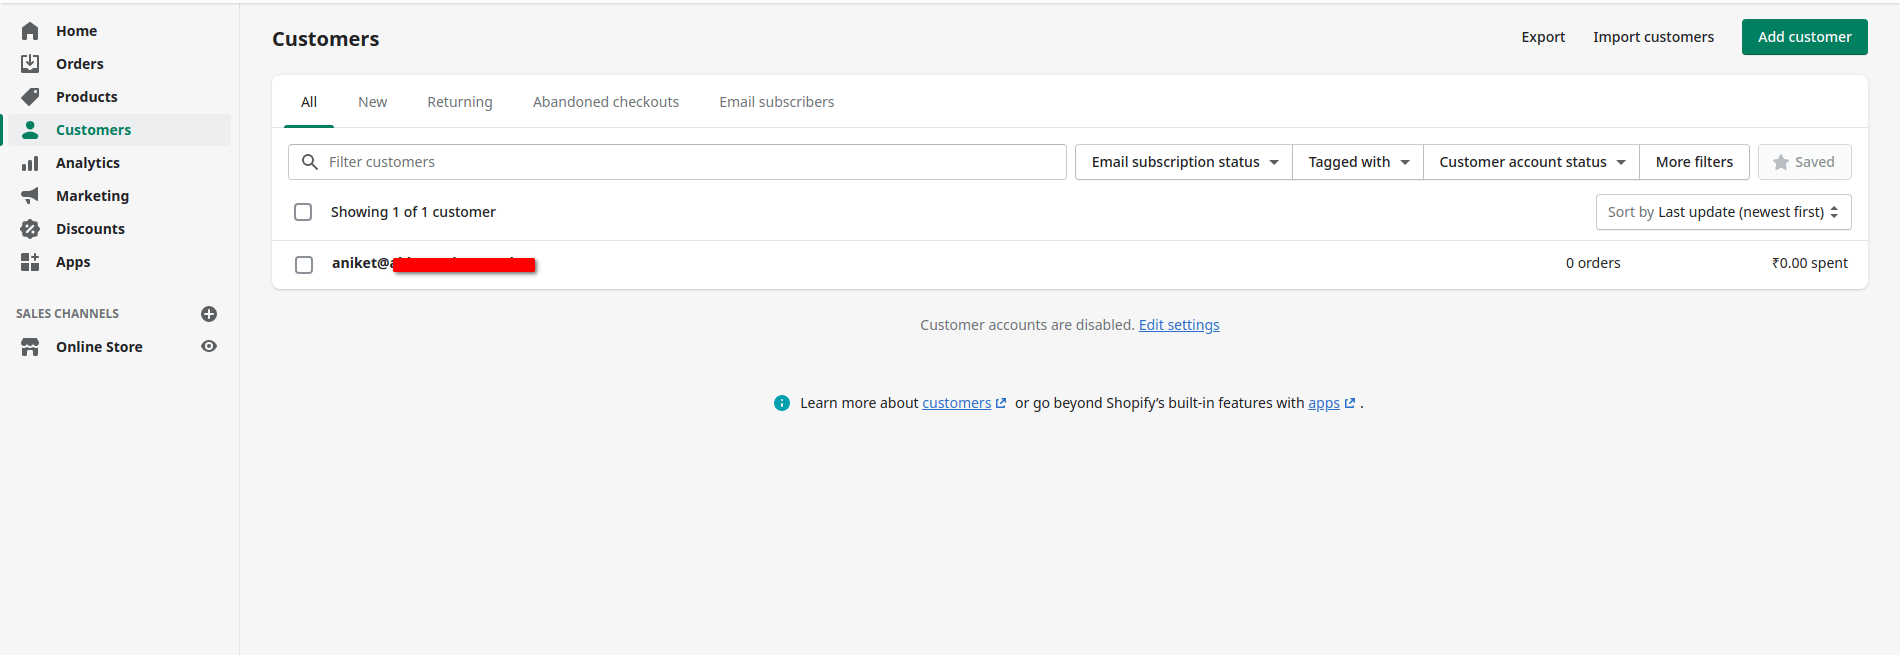Screen dimensions: 1900x655
Task: Open the customers help link
Action: [x=956, y=403]
